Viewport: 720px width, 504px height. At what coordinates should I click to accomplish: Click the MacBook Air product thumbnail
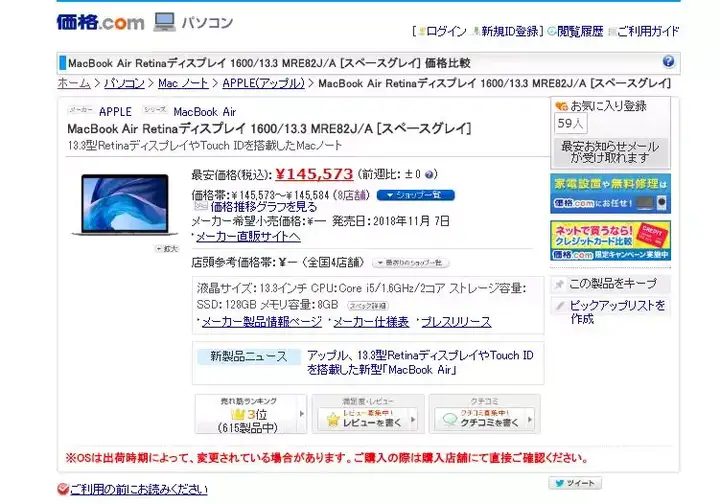[x=125, y=205]
